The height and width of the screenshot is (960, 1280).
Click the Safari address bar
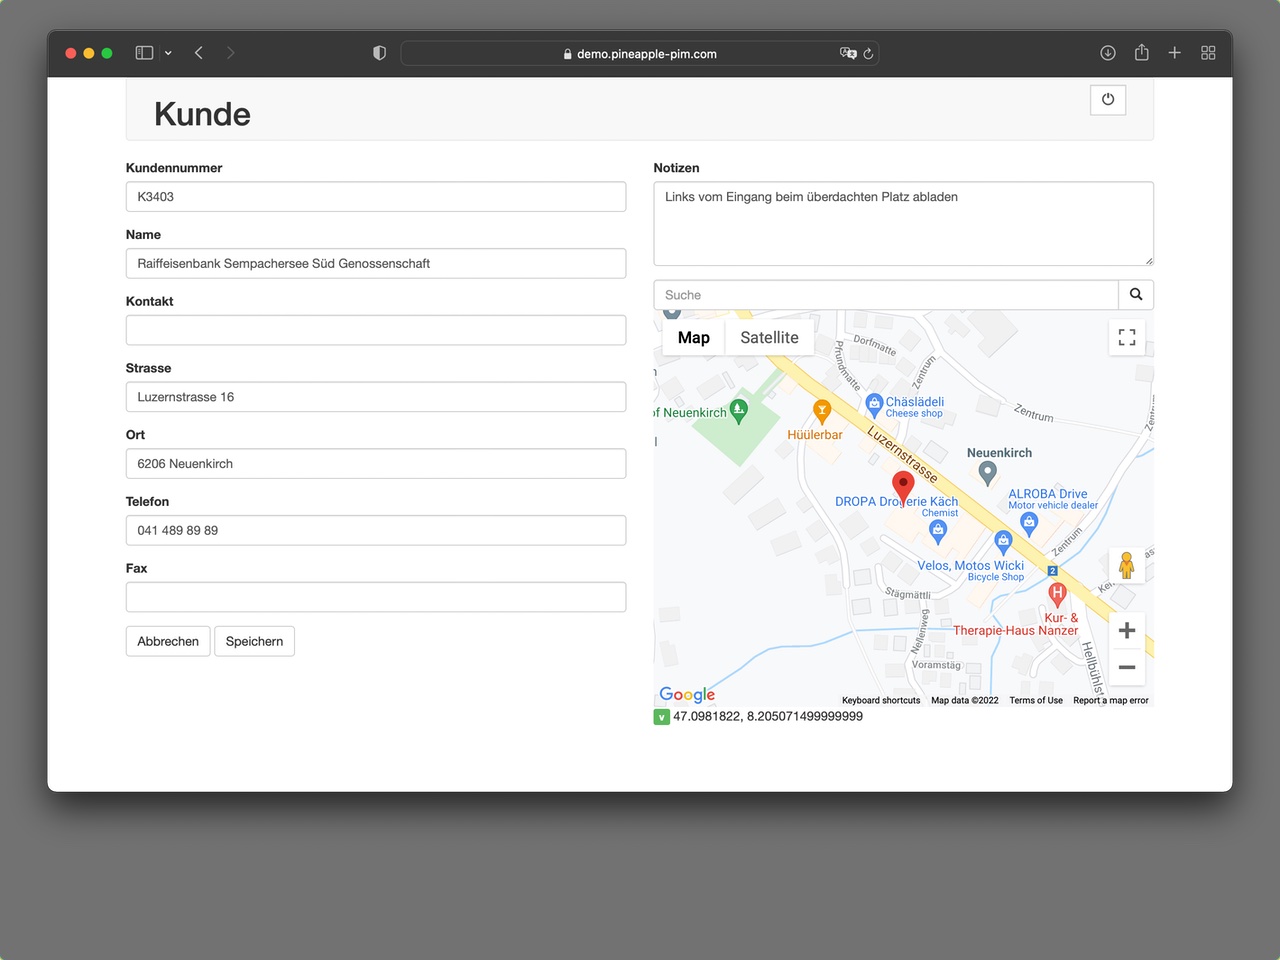point(640,54)
